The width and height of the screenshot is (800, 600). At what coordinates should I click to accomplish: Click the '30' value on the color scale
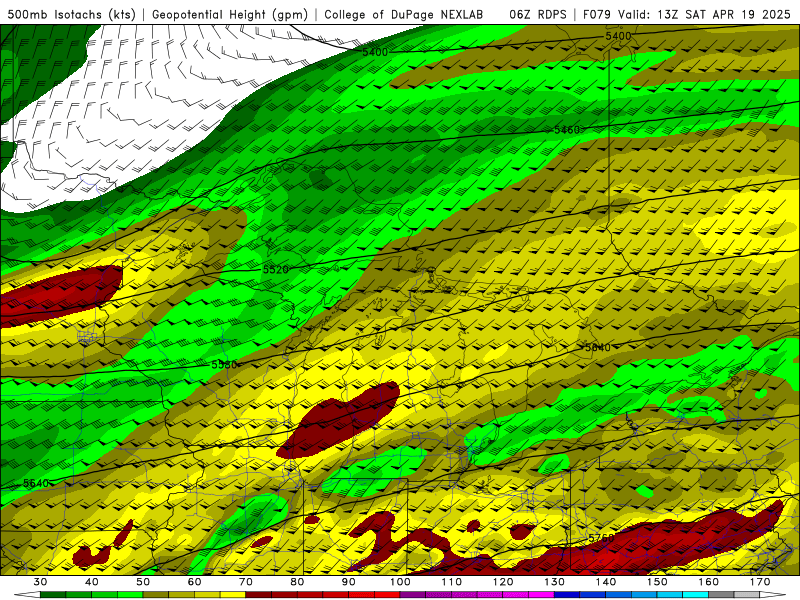[x=40, y=582]
